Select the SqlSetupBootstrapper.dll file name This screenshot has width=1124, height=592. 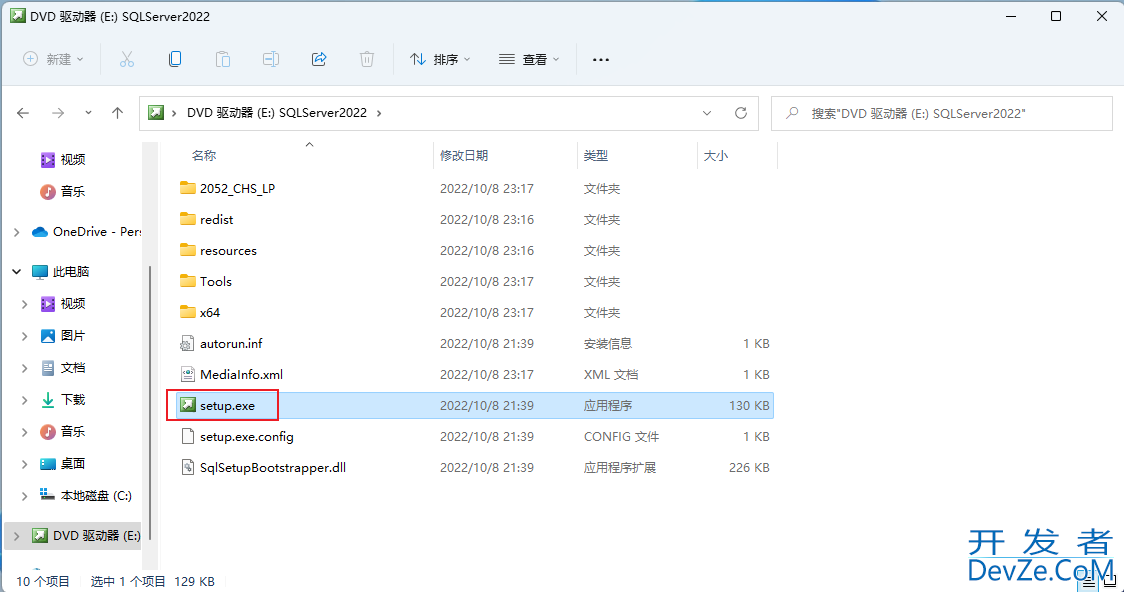[x=273, y=467]
